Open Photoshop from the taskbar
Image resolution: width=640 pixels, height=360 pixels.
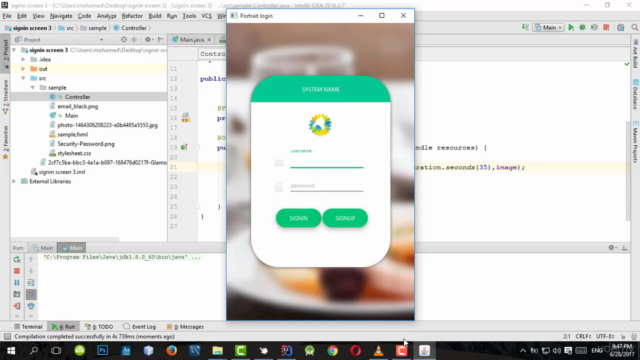coord(102,350)
